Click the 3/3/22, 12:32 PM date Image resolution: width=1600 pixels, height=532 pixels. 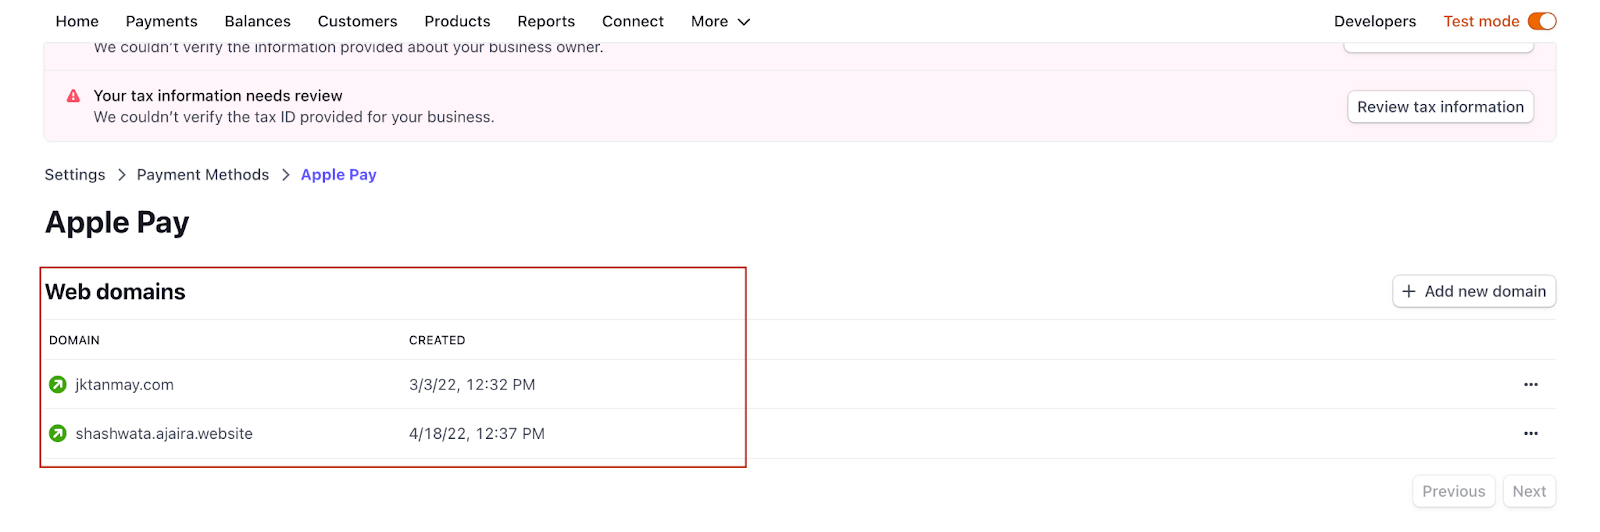pyautogui.click(x=472, y=384)
